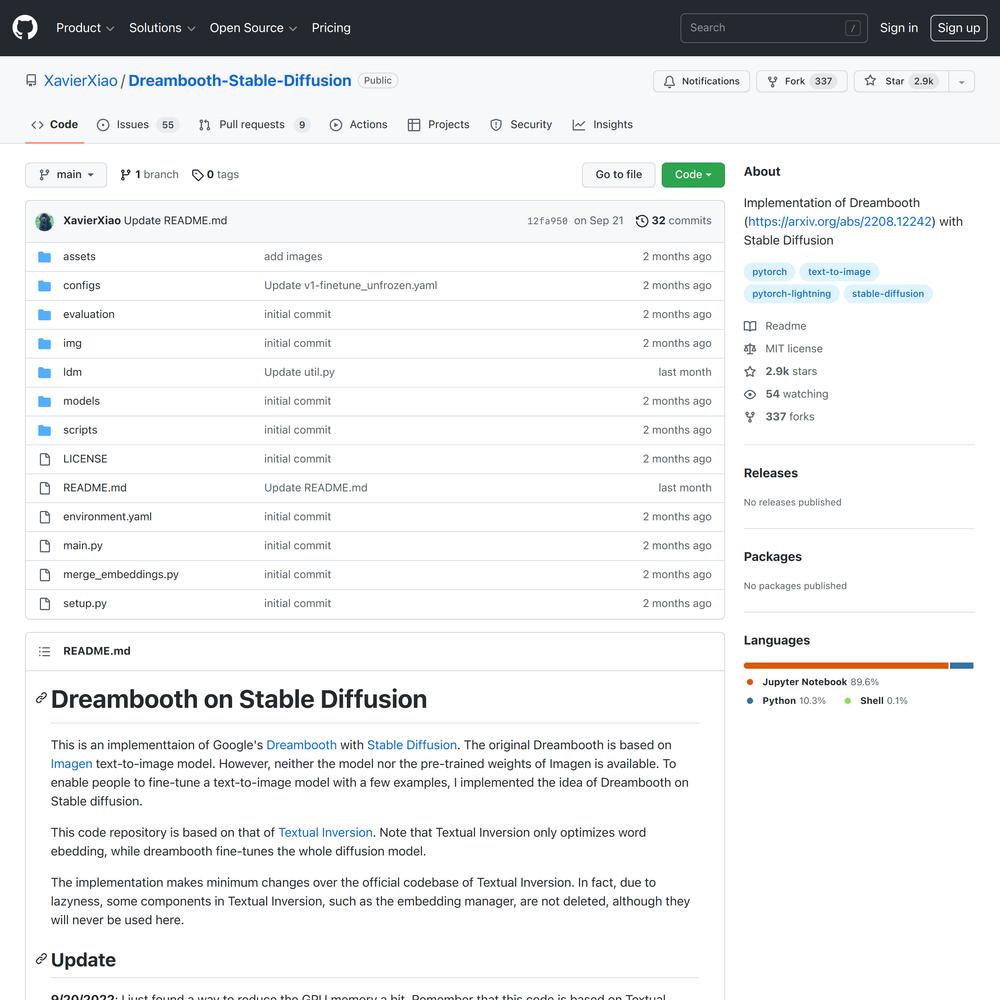Click the text-to-image topic tag

pos(839,272)
